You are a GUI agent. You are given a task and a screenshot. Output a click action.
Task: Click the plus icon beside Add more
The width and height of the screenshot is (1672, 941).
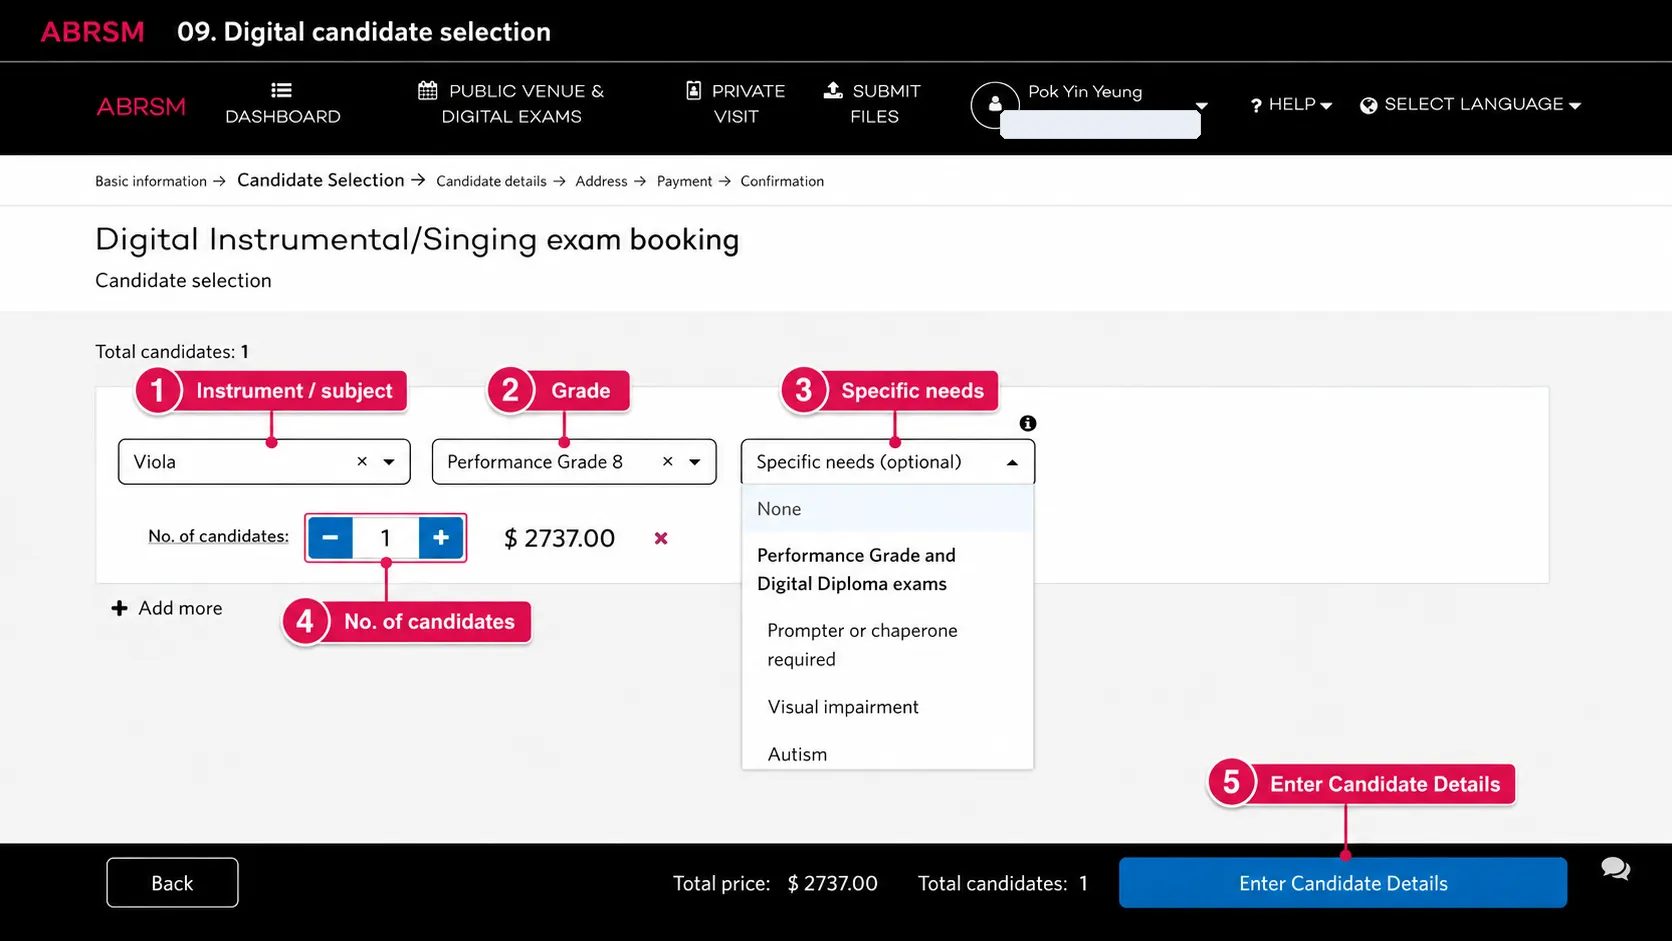119,608
